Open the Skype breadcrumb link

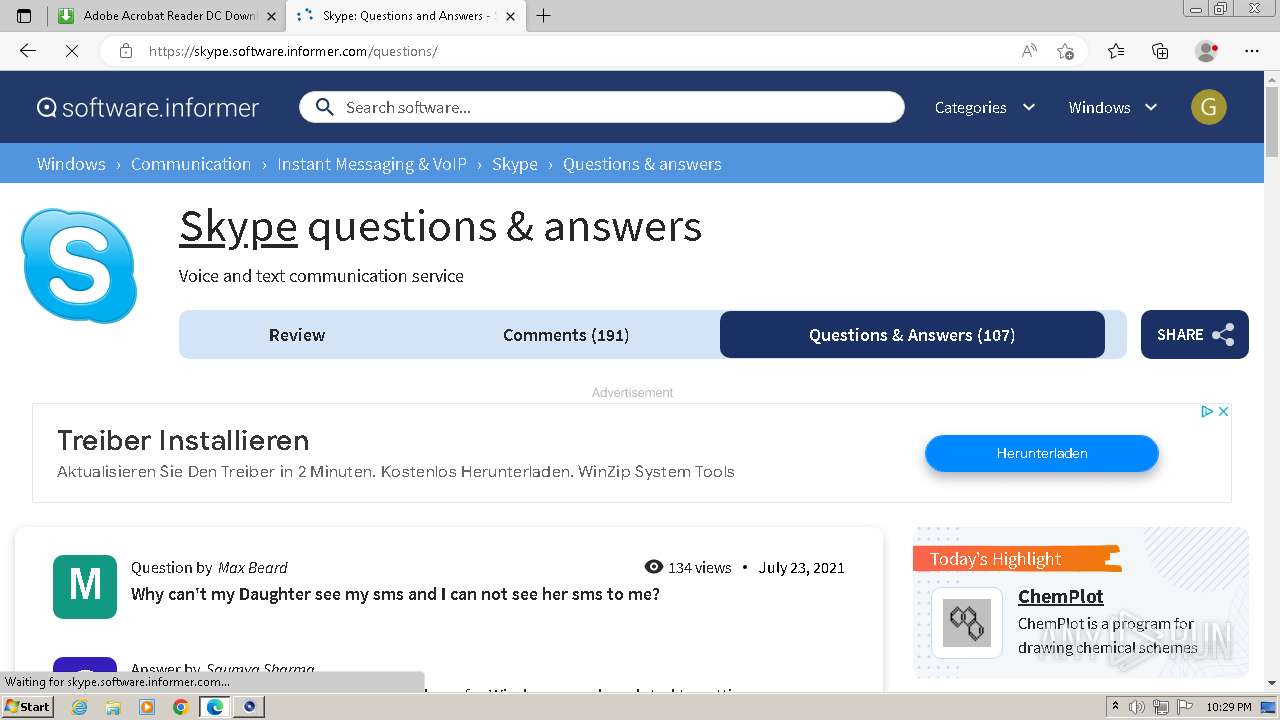515,164
